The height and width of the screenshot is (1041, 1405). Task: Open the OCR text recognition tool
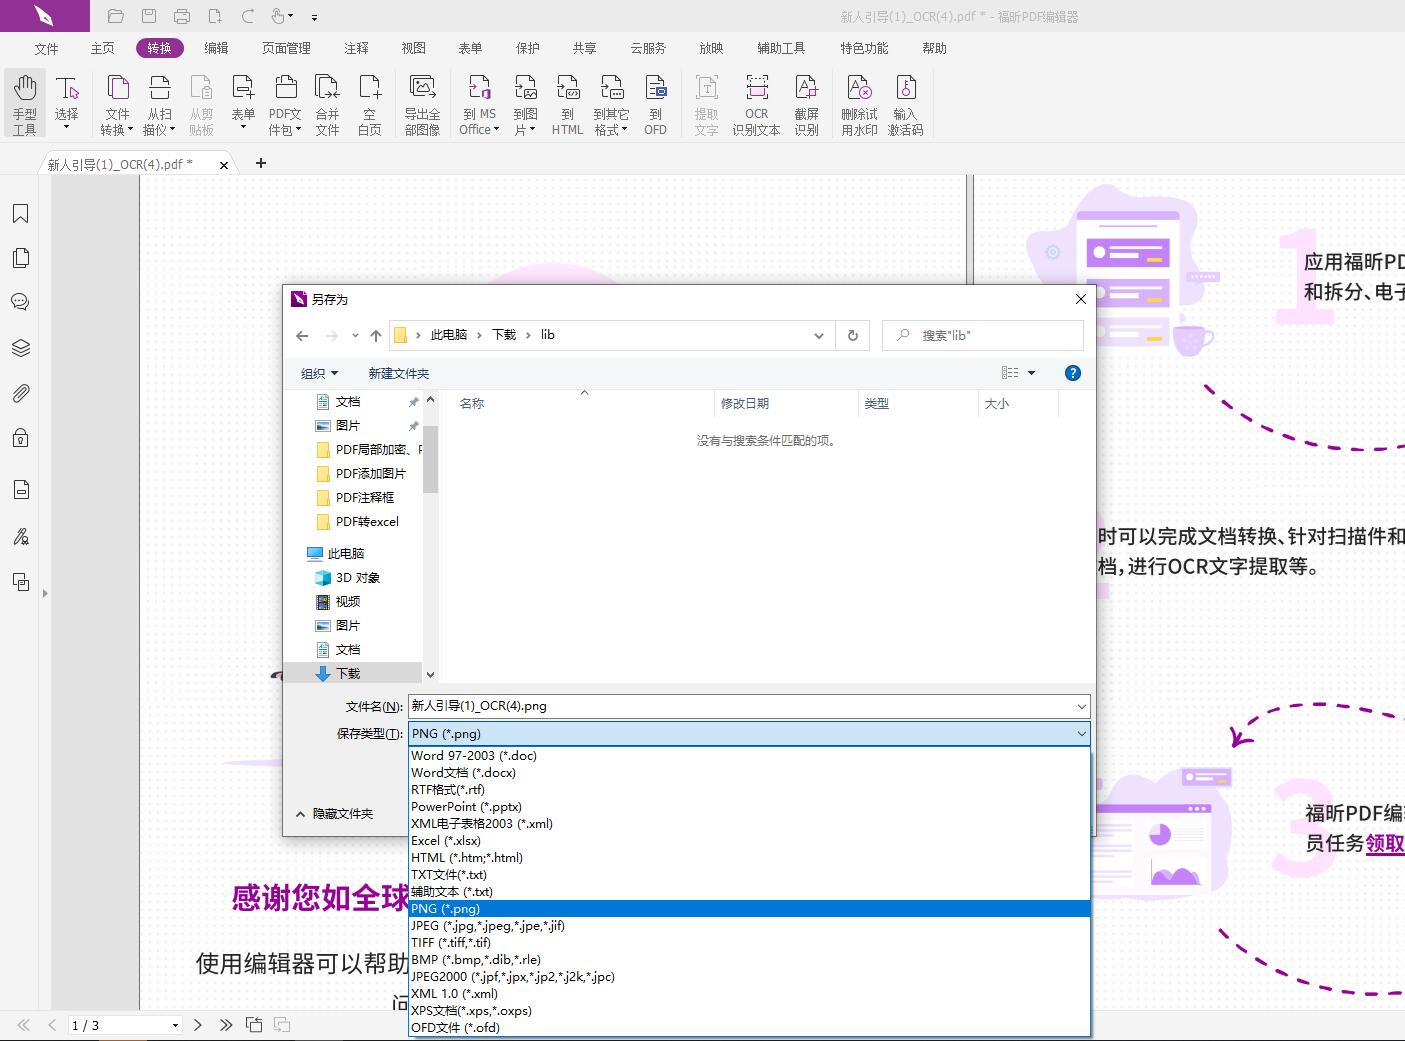pyautogui.click(x=756, y=100)
